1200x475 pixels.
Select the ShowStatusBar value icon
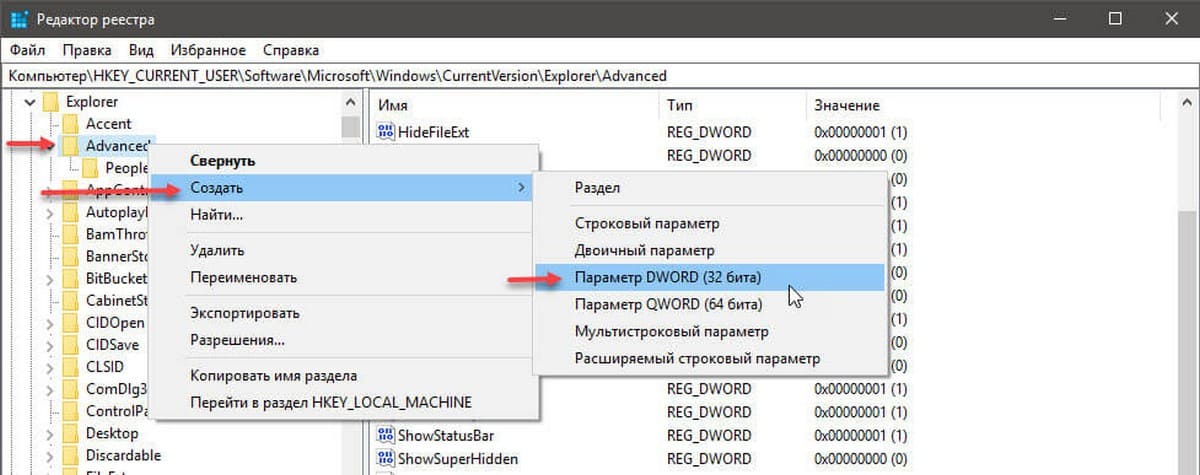[385, 435]
